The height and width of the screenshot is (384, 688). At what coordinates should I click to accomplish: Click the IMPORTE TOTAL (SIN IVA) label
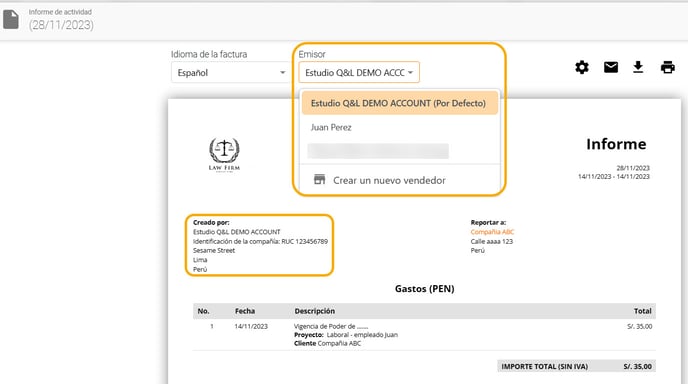tap(545, 366)
